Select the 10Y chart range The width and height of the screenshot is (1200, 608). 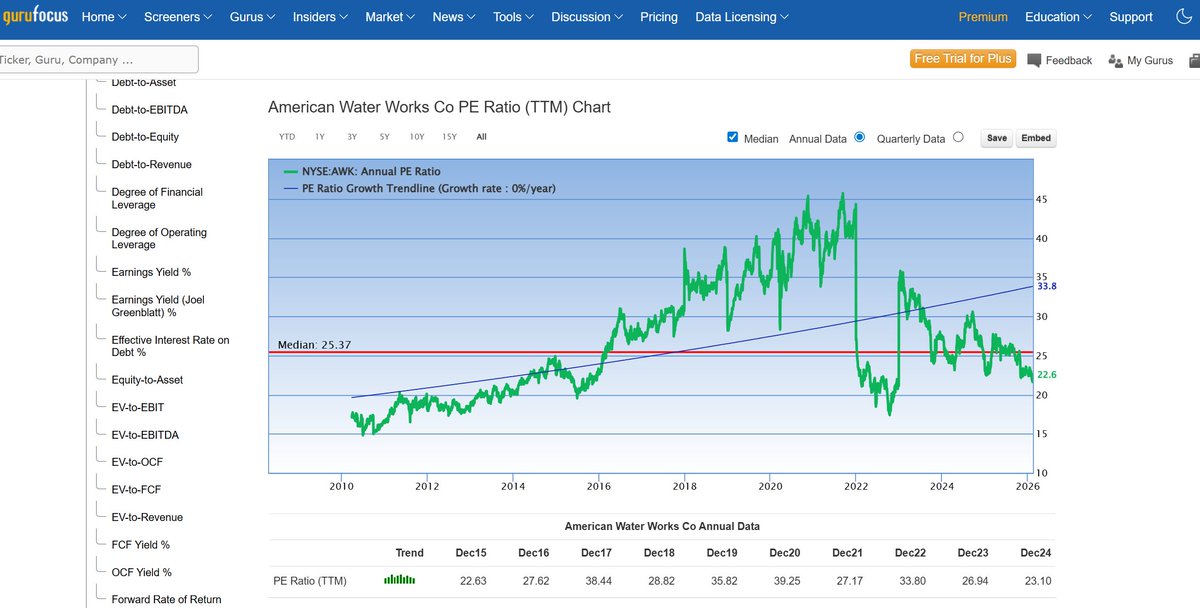[417, 137]
